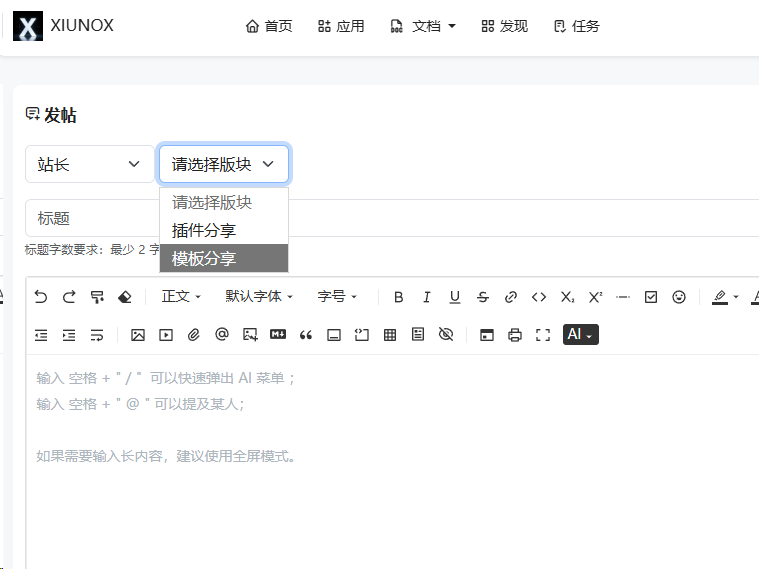Image resolution: width=759 pixels, height=569 pixels.
Task: Toggle hidden content eye-slash icon
Action: 446,335
